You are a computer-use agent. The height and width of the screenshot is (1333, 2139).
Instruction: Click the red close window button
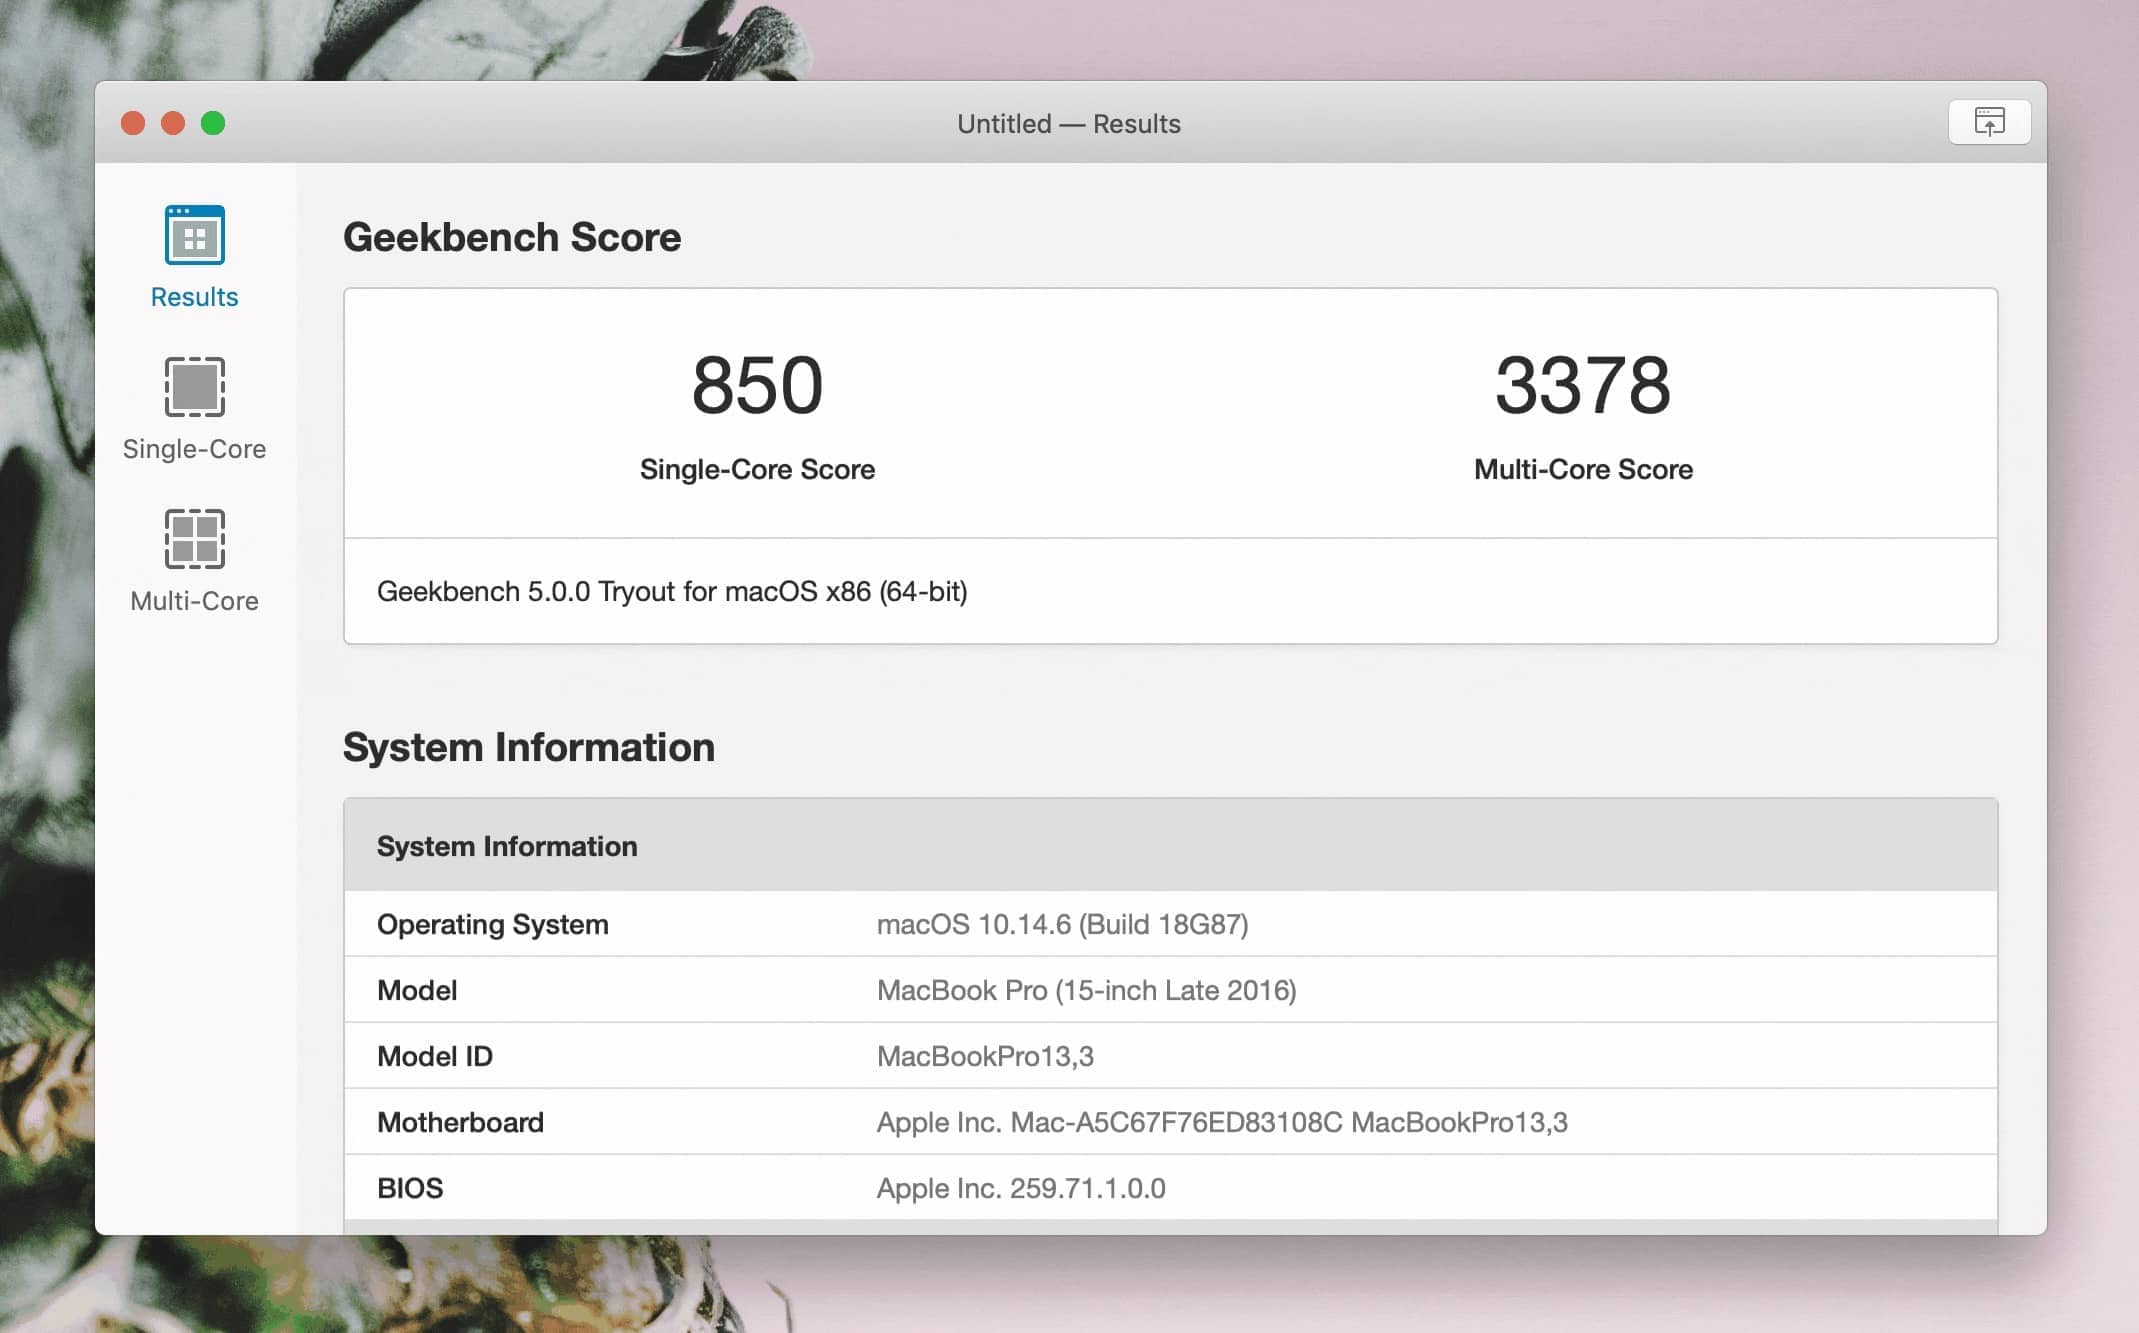click(133, 123)
